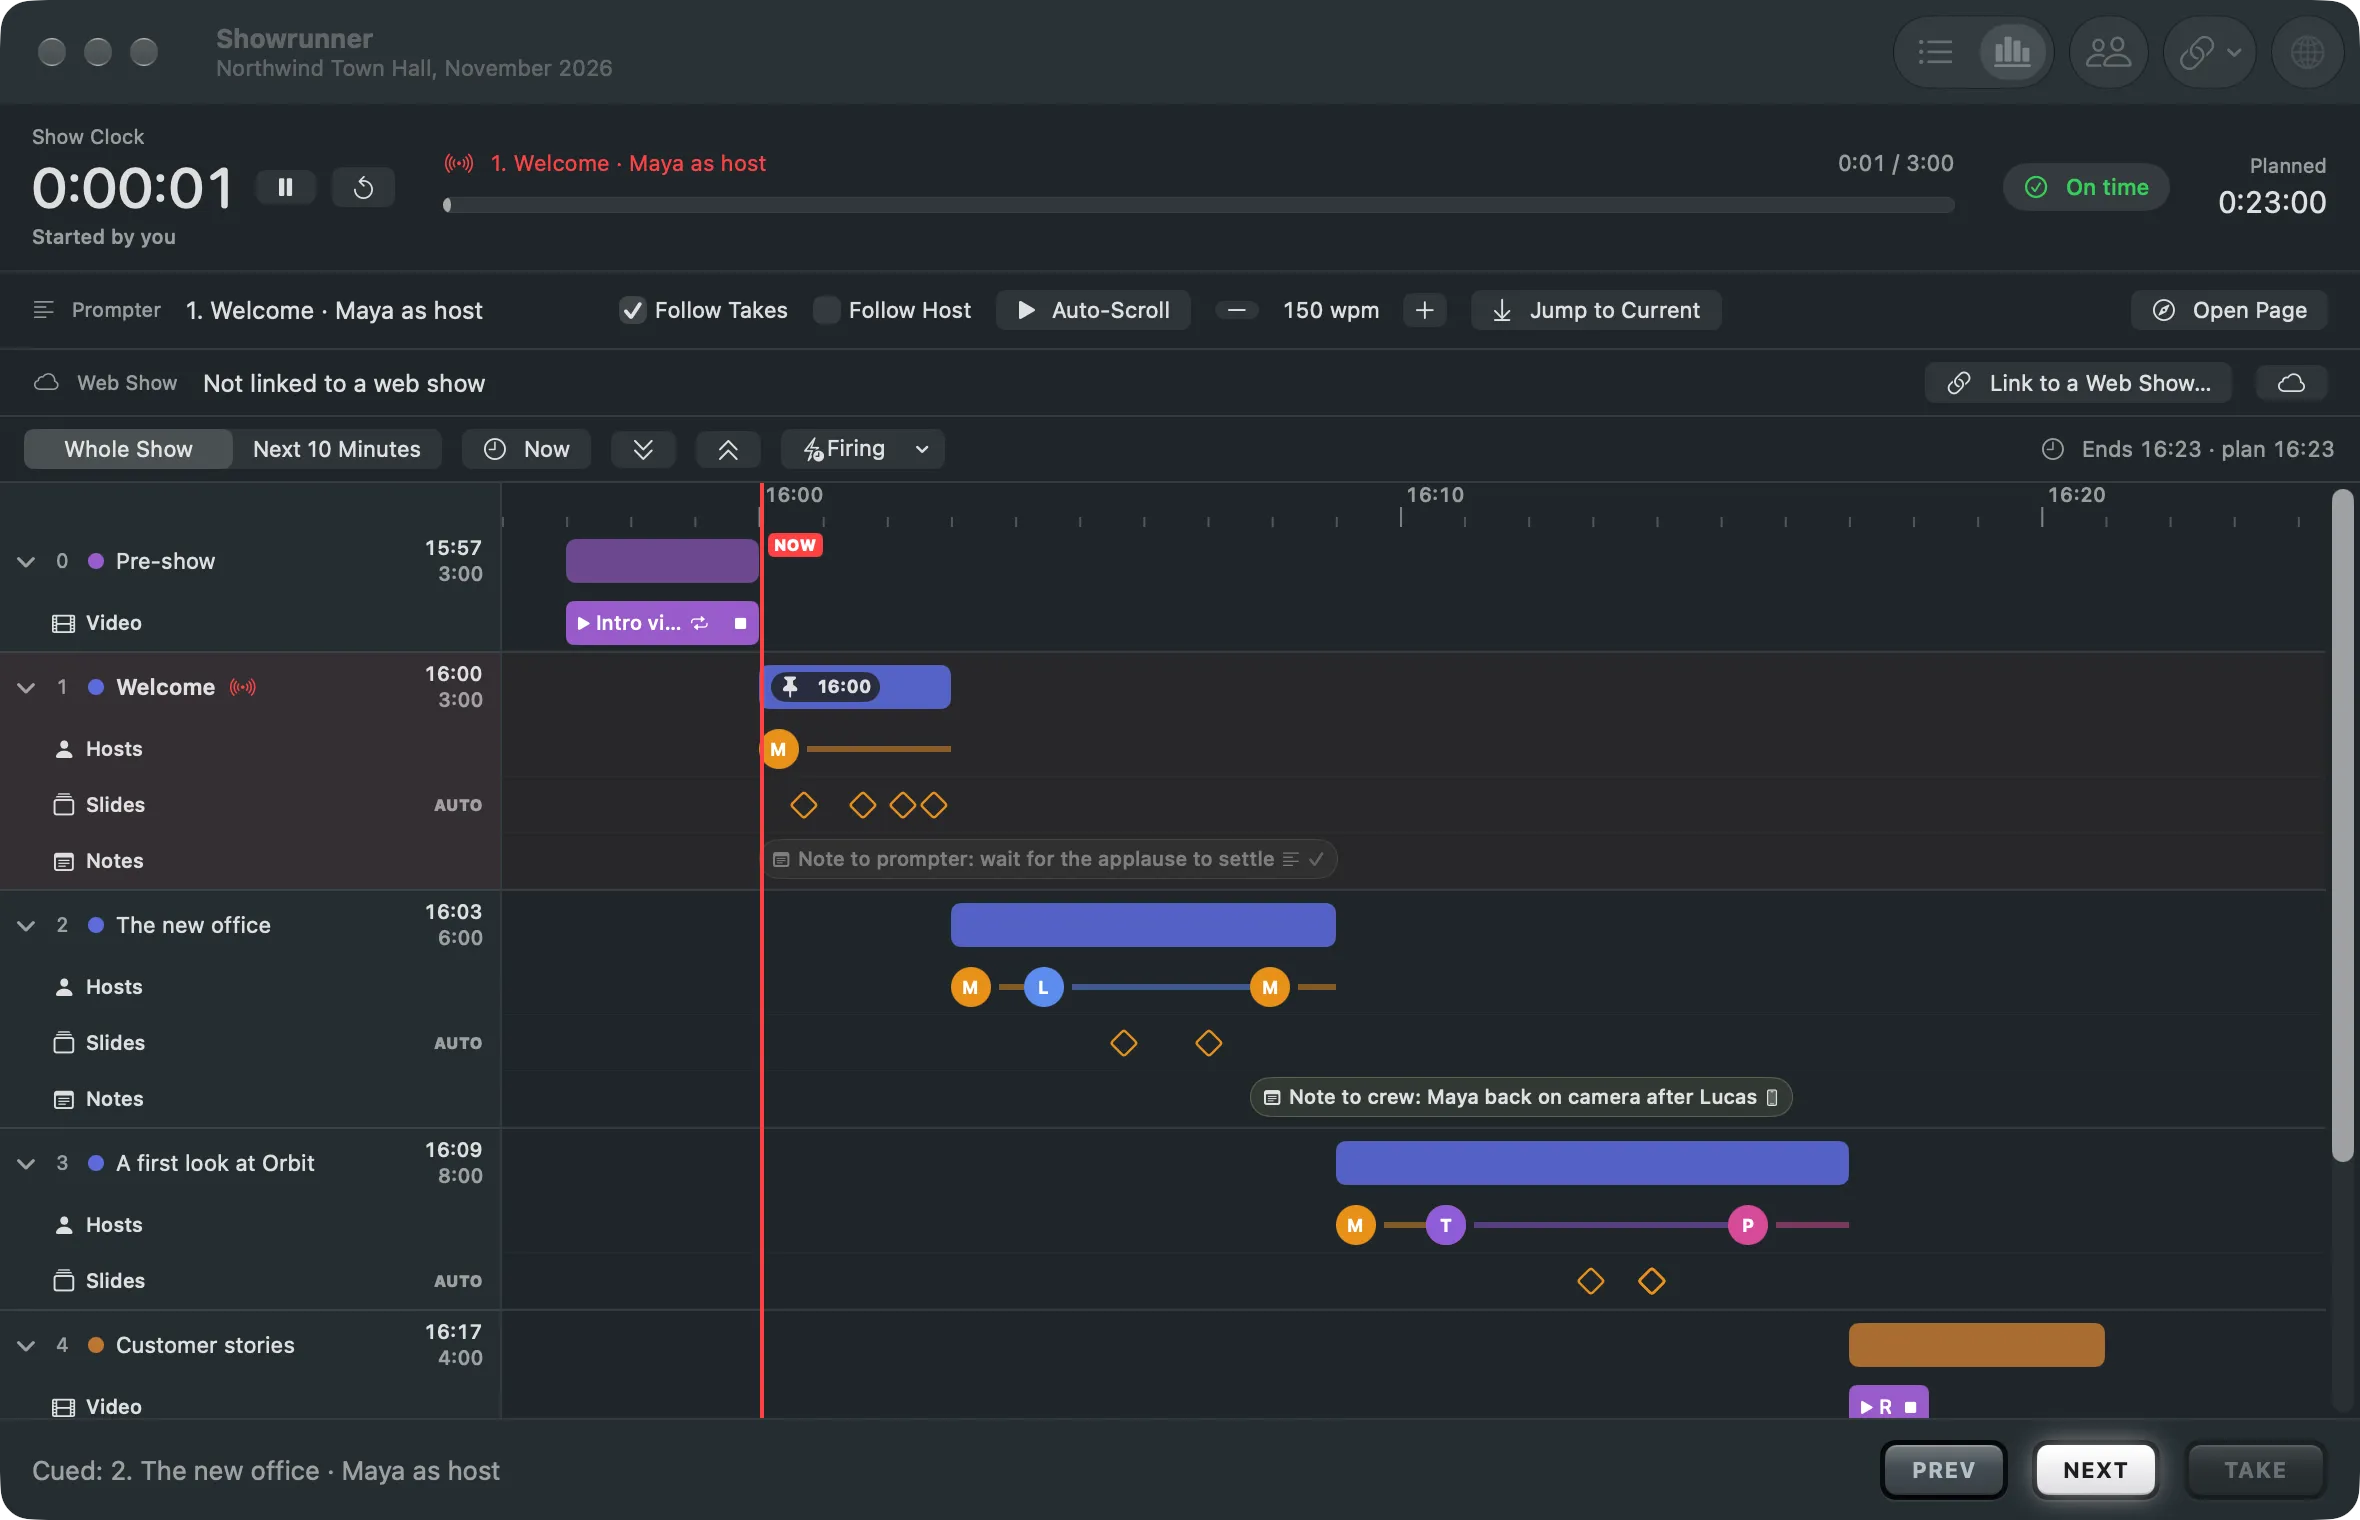Select the Pre-show purple timeline block
Screen dimensions: 2360x1520
tap(662, 561)
